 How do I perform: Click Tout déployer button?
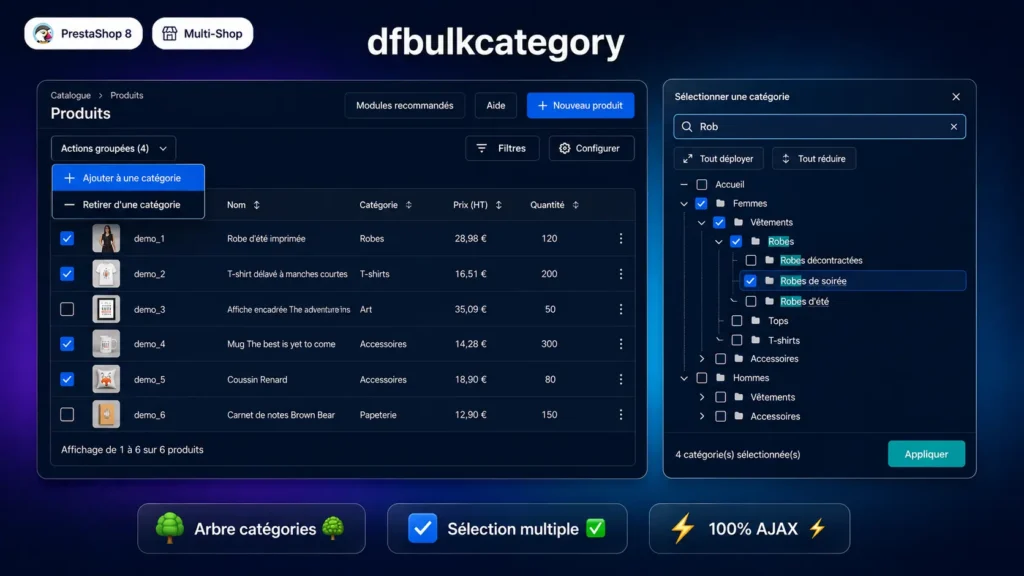pyautogui.click(x=718, y=159)
